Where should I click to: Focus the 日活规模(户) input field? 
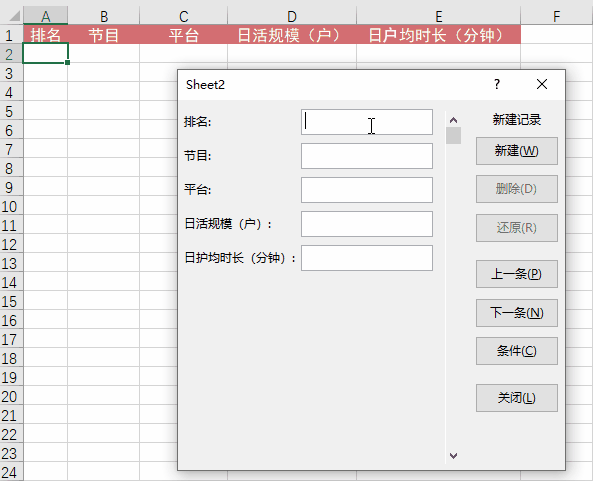(367, 224)
